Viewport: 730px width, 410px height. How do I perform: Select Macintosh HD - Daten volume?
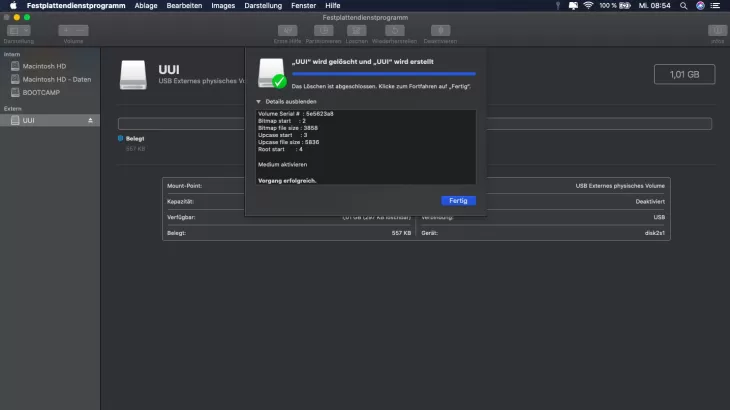pyautogui.click(x=57, y=78)
